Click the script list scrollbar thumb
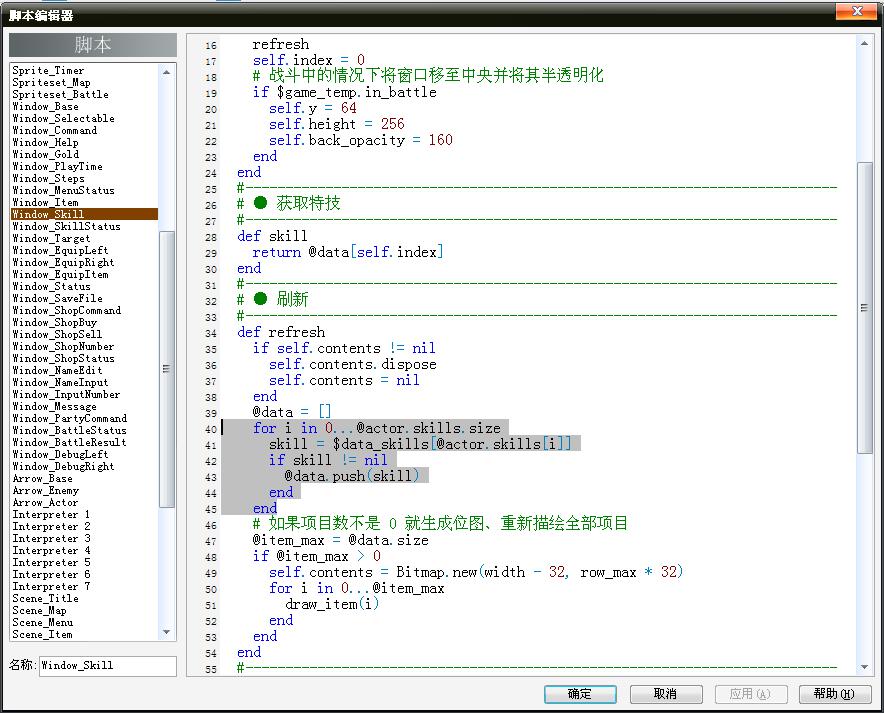 pyautogui.click(x=166, y=370)
